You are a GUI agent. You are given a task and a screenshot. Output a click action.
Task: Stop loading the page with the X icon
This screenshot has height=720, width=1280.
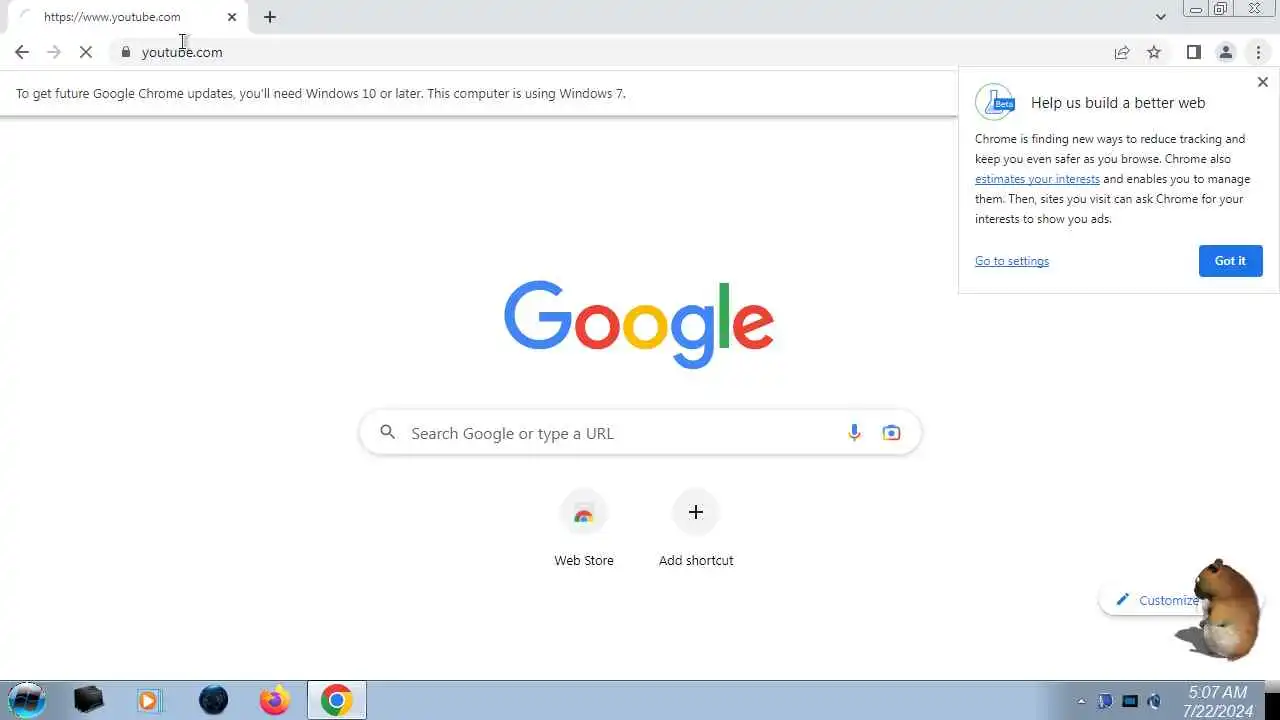point(86,52)
